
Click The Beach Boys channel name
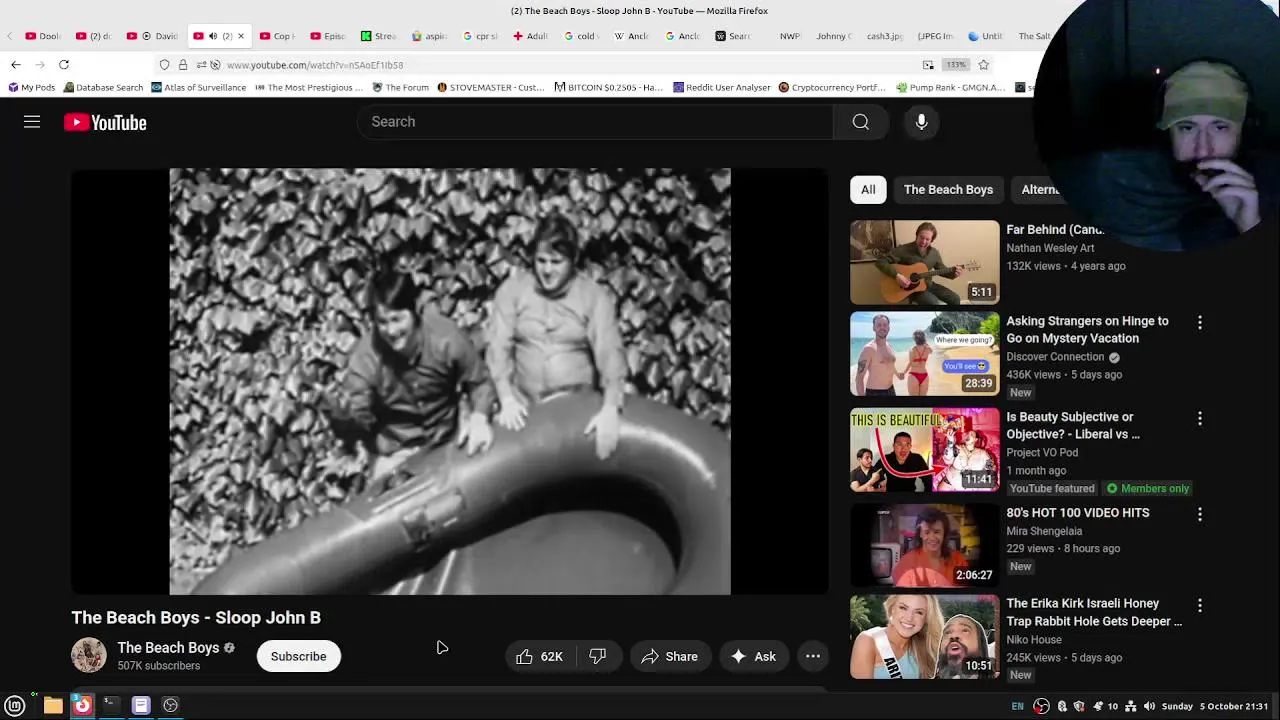[168, 648]
